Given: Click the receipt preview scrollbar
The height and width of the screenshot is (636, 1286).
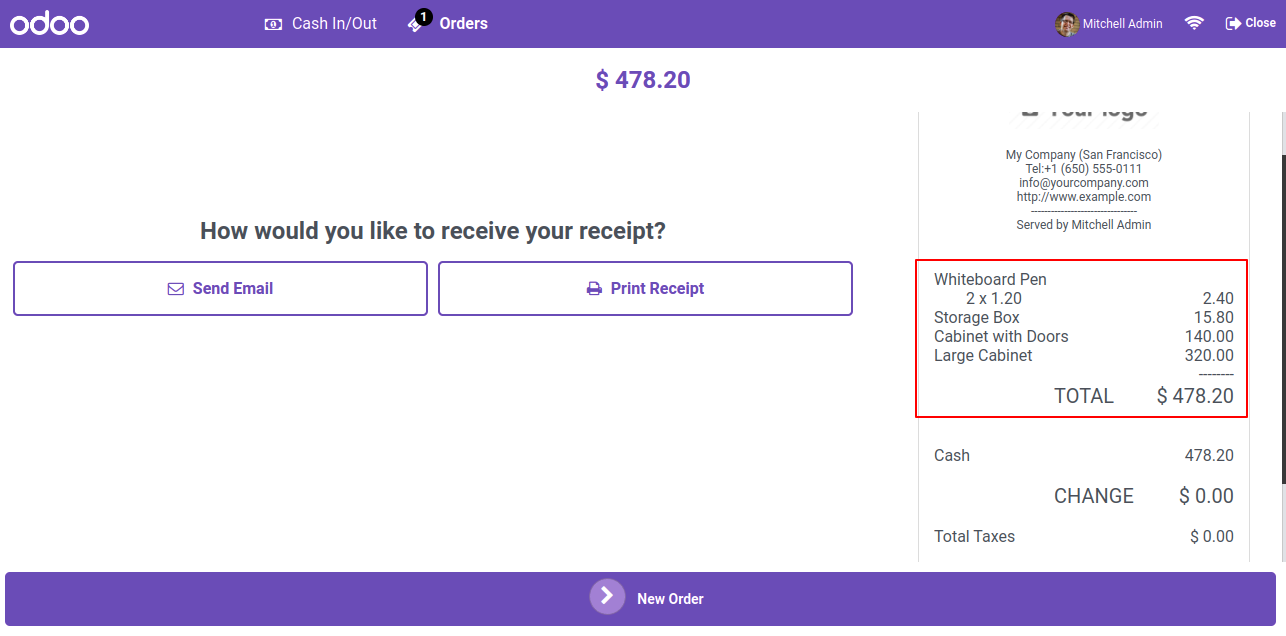Looking at the screenshot, I should tap(1283, 320).
